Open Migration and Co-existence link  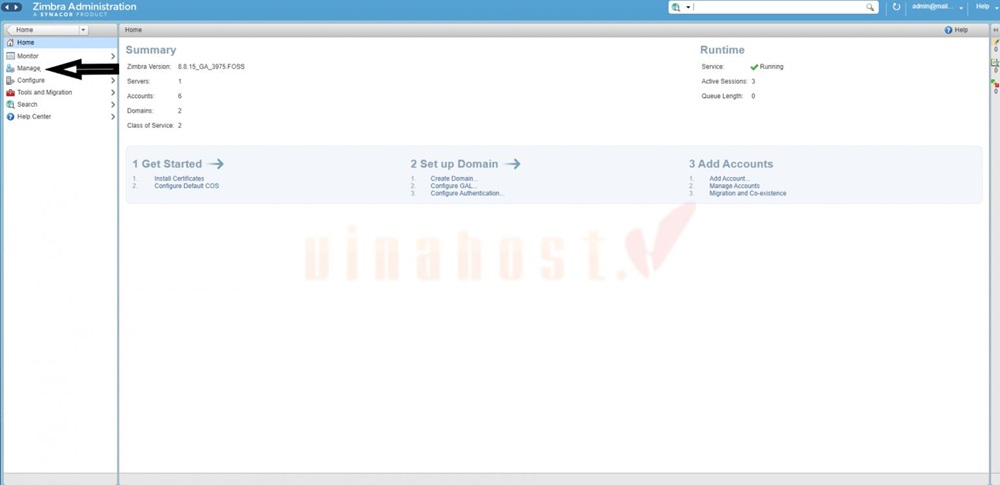click(x=747, y=193)
